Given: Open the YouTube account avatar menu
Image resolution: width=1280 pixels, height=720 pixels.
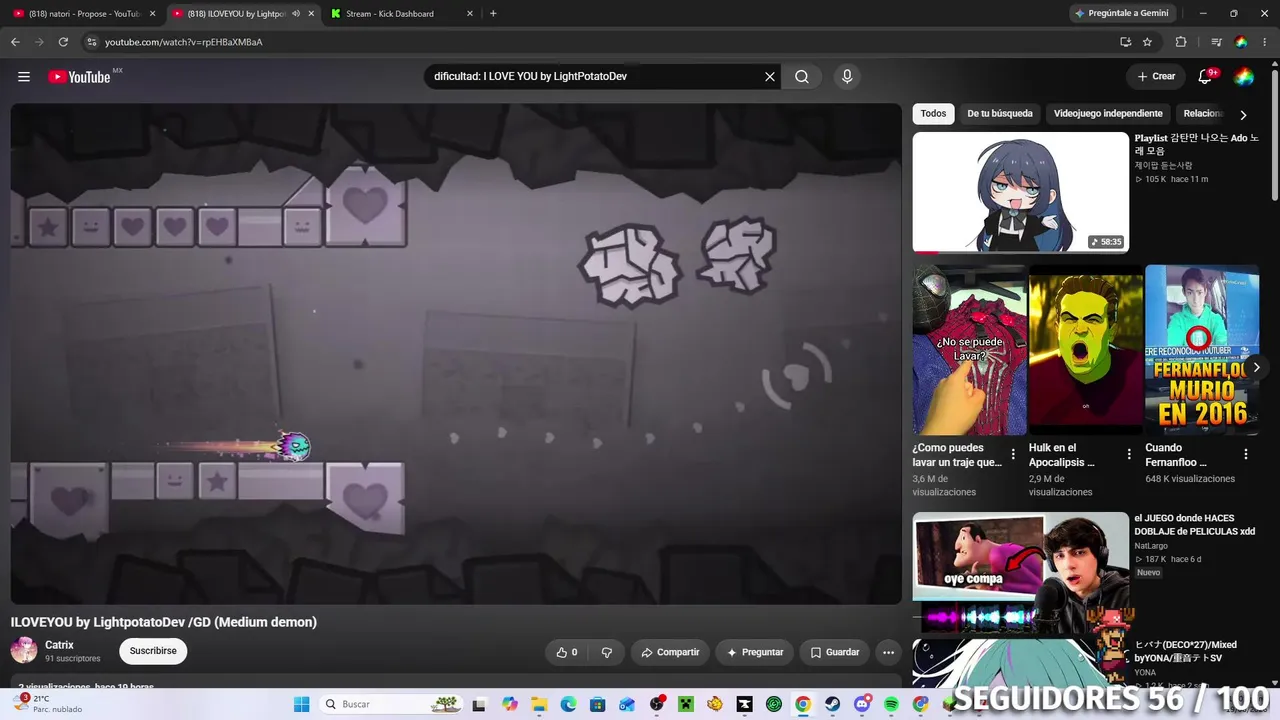Looking at the screenshot, I should 1244,77.
